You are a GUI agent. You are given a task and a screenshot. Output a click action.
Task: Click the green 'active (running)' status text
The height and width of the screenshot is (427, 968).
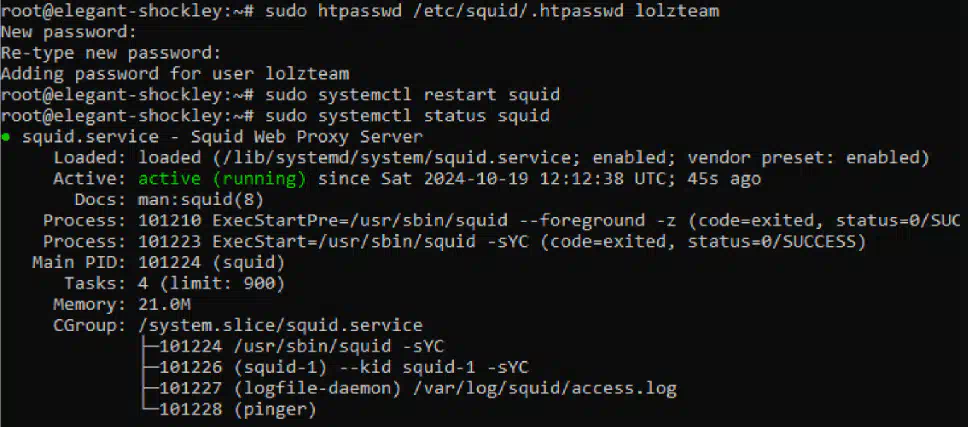click(x=222, y=180)
